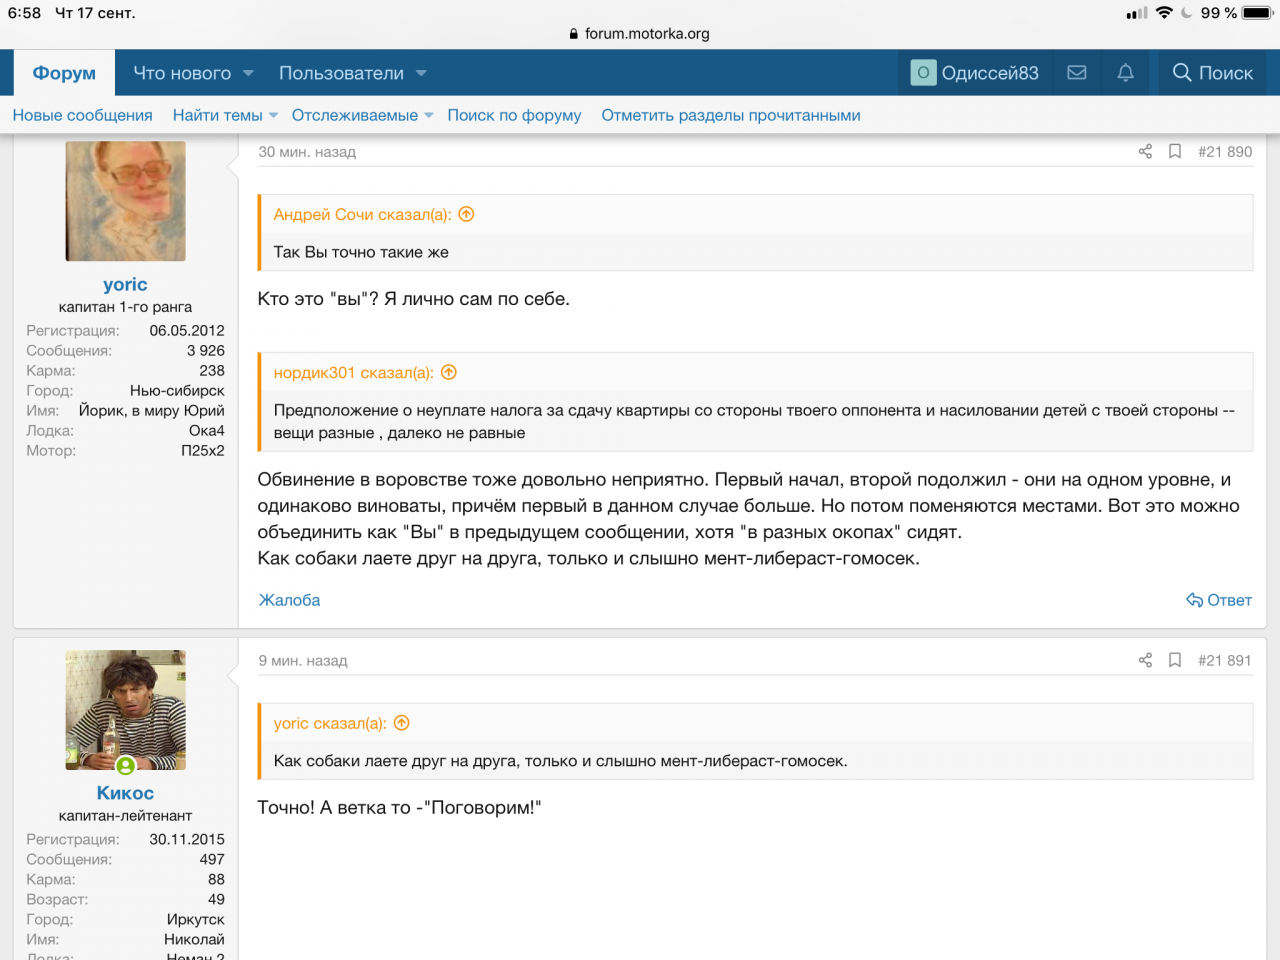Bookmark post #21 890
The width and height of the screenshot is (1280, 960).
(1175, 152)
